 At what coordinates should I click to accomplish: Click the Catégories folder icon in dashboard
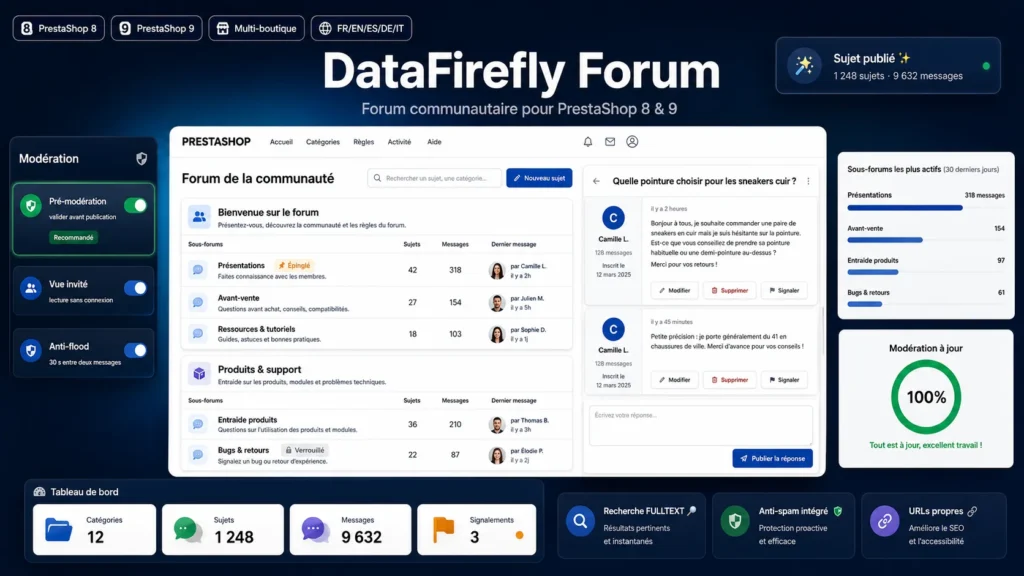(x=59, y=530)
